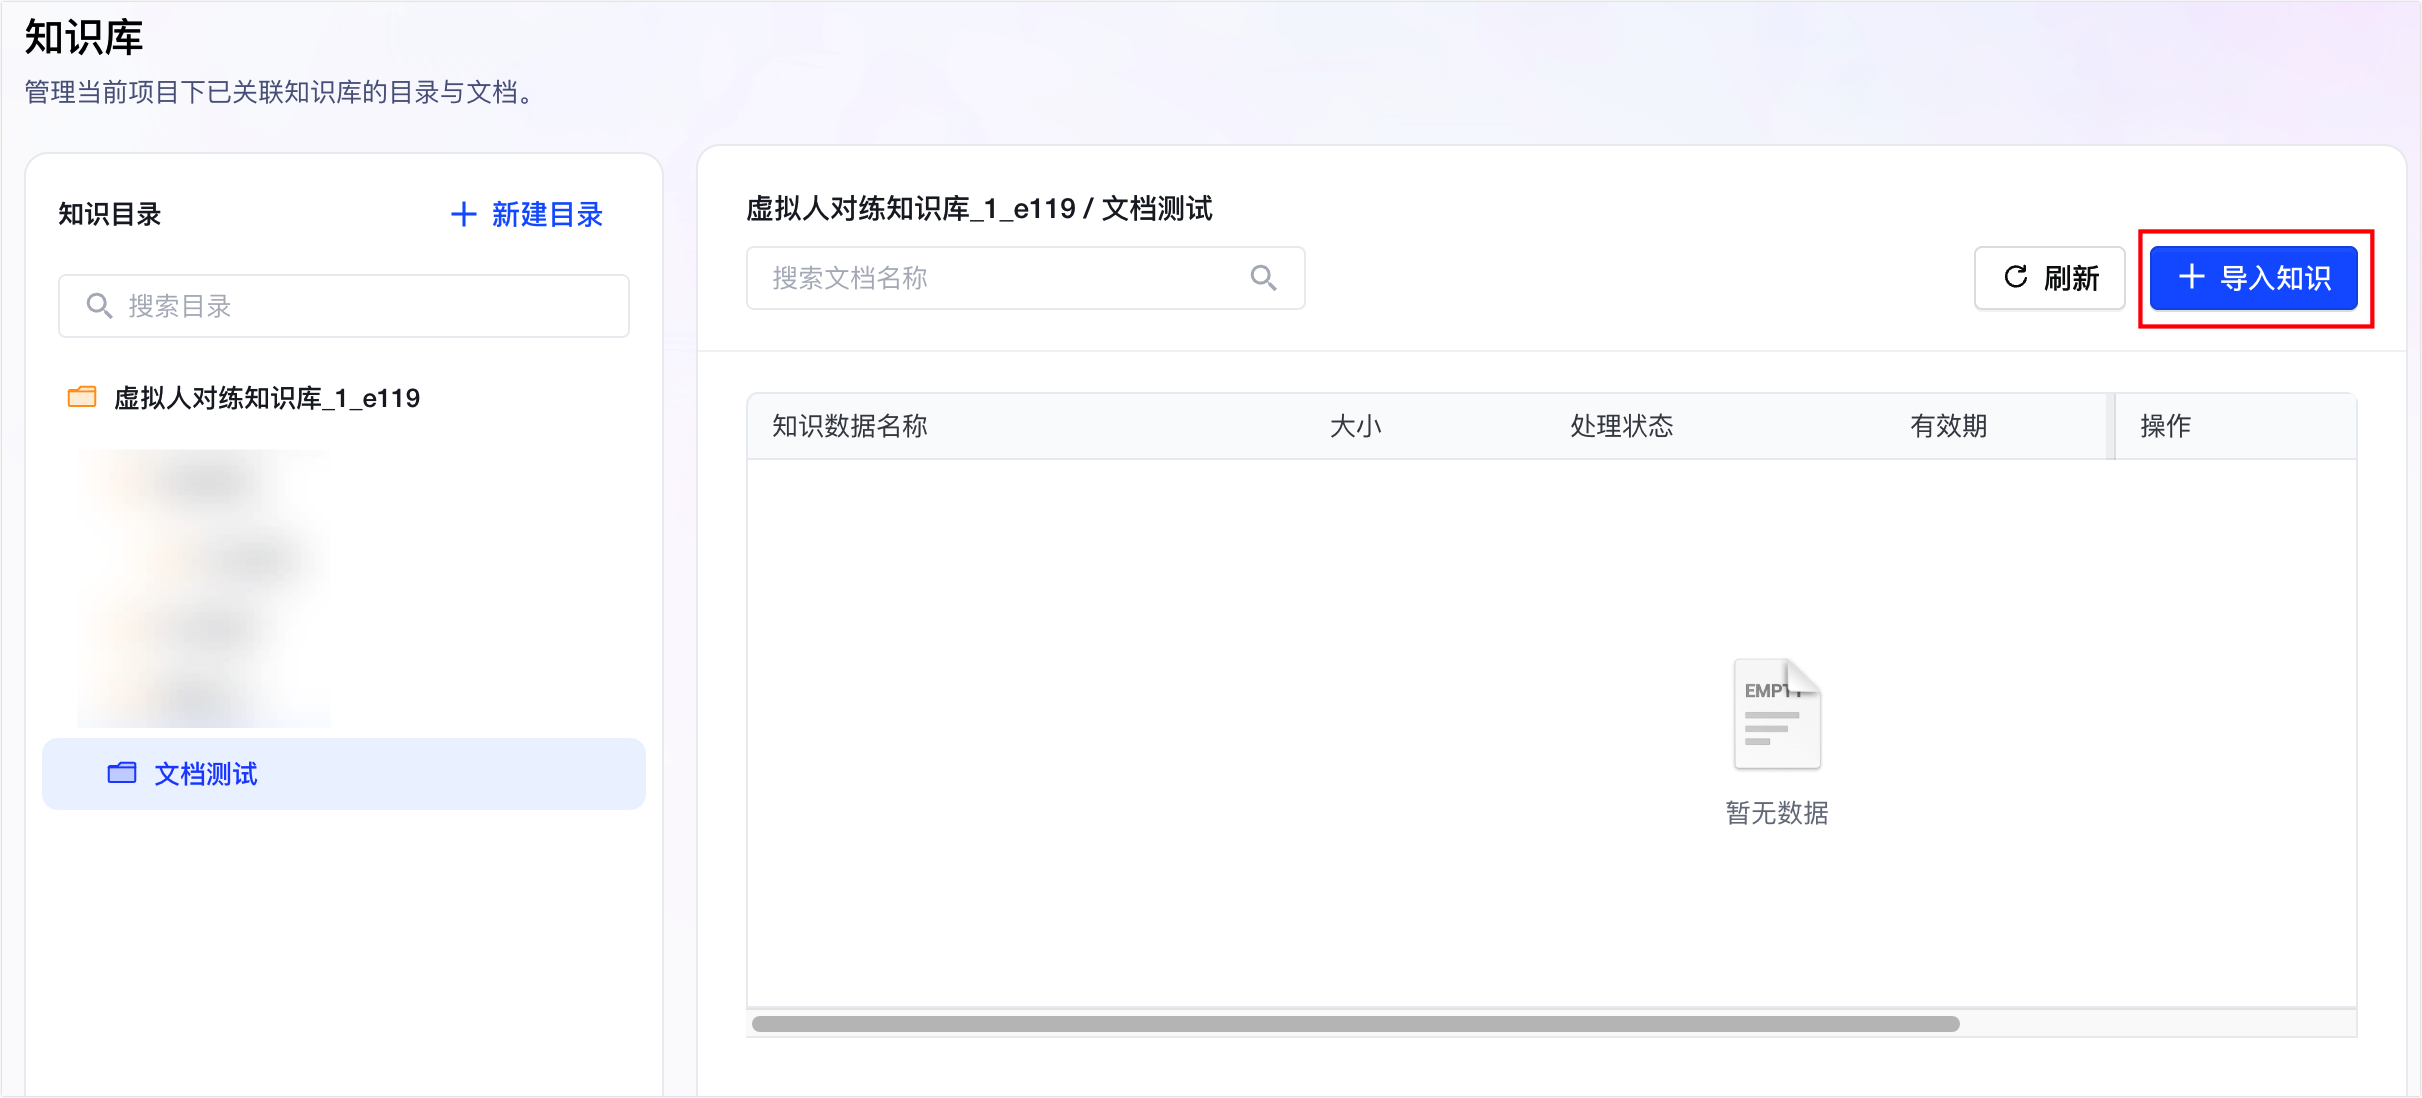Click the 知识库 page heading

[84, 38]
